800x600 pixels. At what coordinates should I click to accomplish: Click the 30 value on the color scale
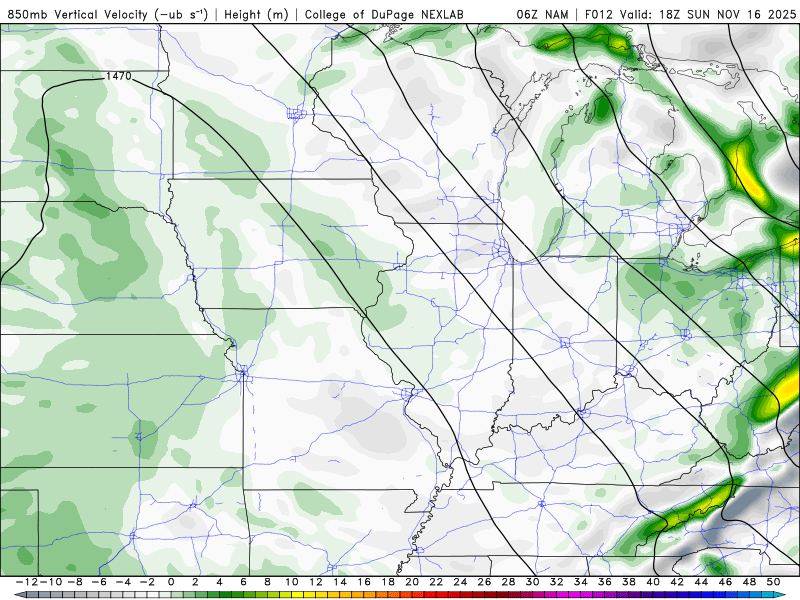533,582
